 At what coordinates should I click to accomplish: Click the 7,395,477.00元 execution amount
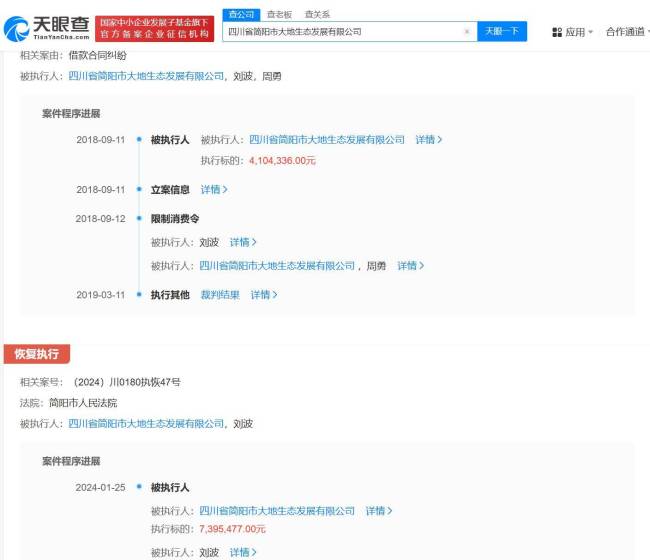pyautogui.click(x=233, y=529)
